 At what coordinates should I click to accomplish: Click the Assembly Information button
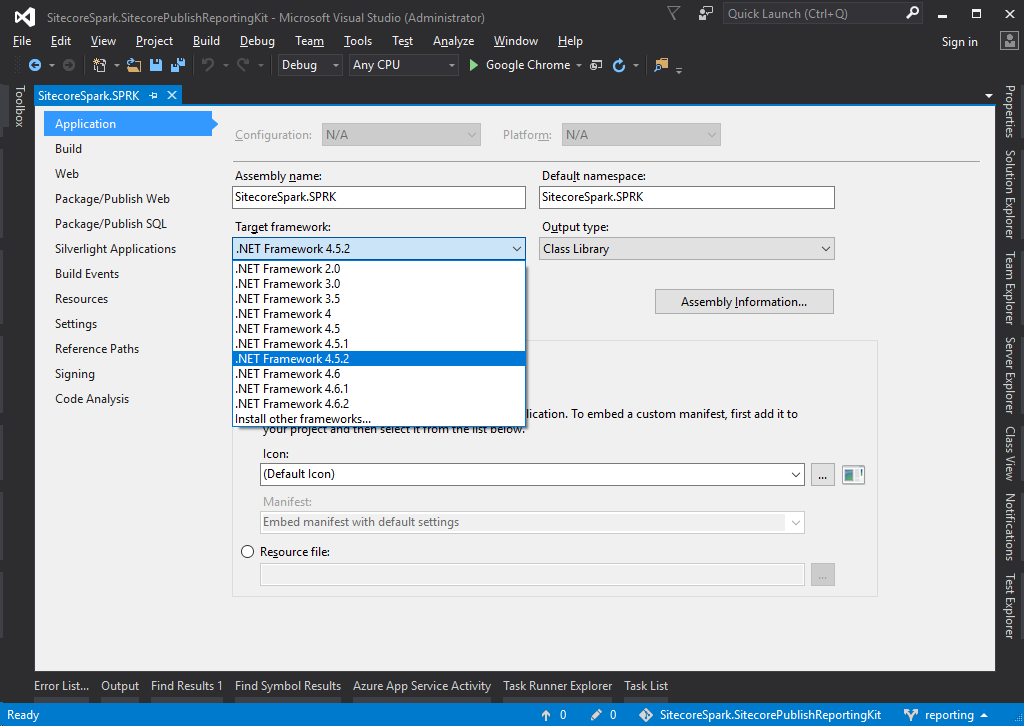(744, 302)
